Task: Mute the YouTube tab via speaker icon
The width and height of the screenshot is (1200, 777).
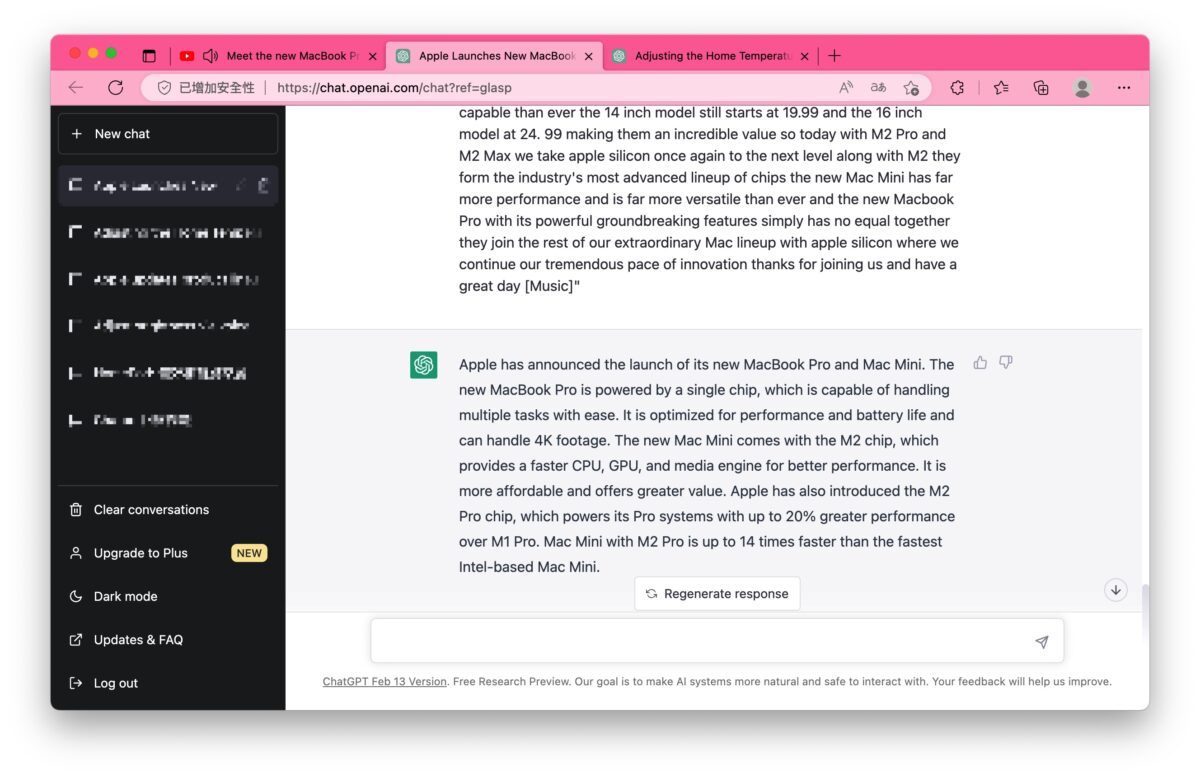Action: click(x=210, y=56)
